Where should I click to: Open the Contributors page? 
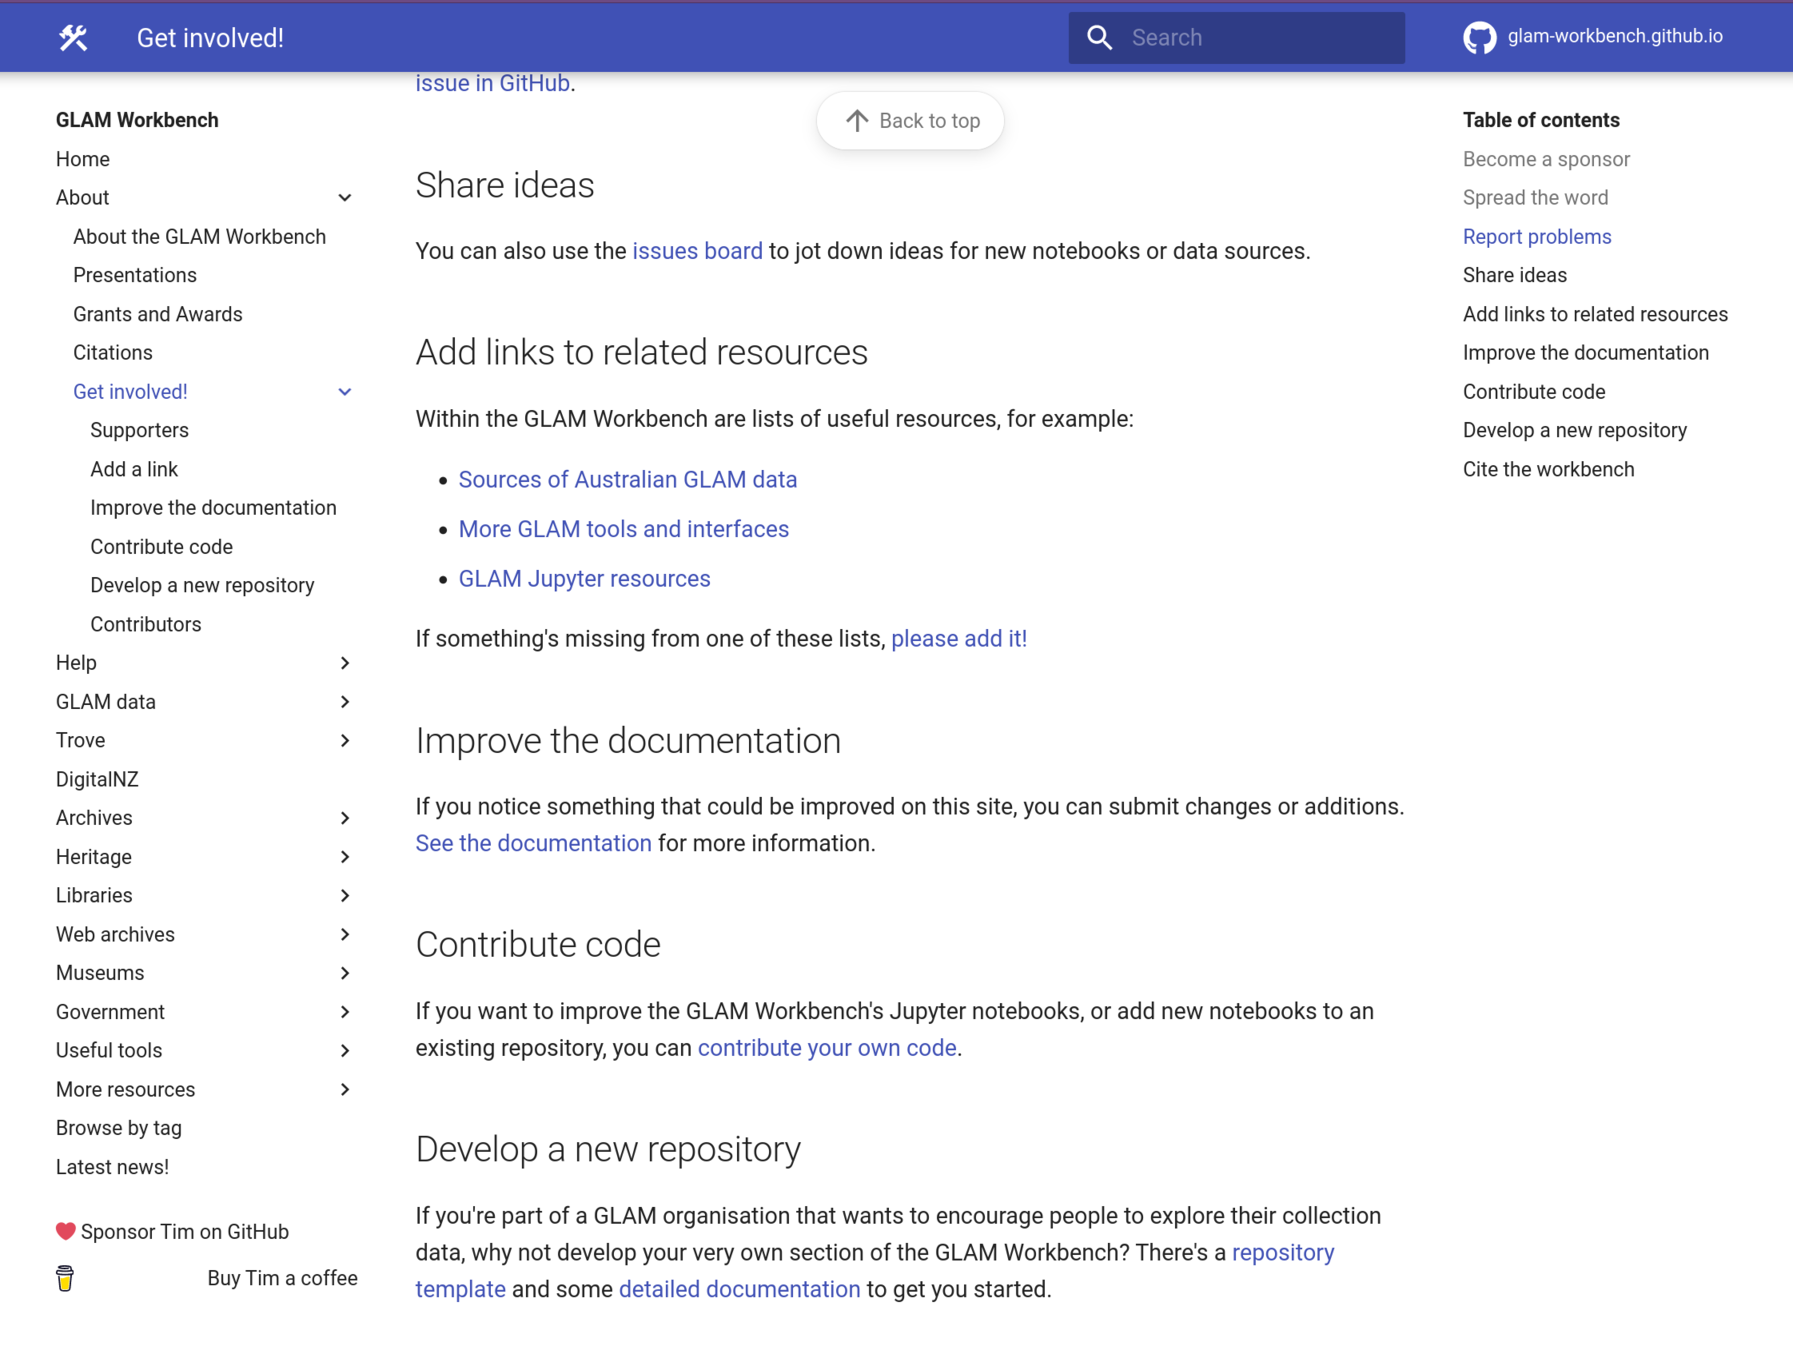(x=146, y=624)
